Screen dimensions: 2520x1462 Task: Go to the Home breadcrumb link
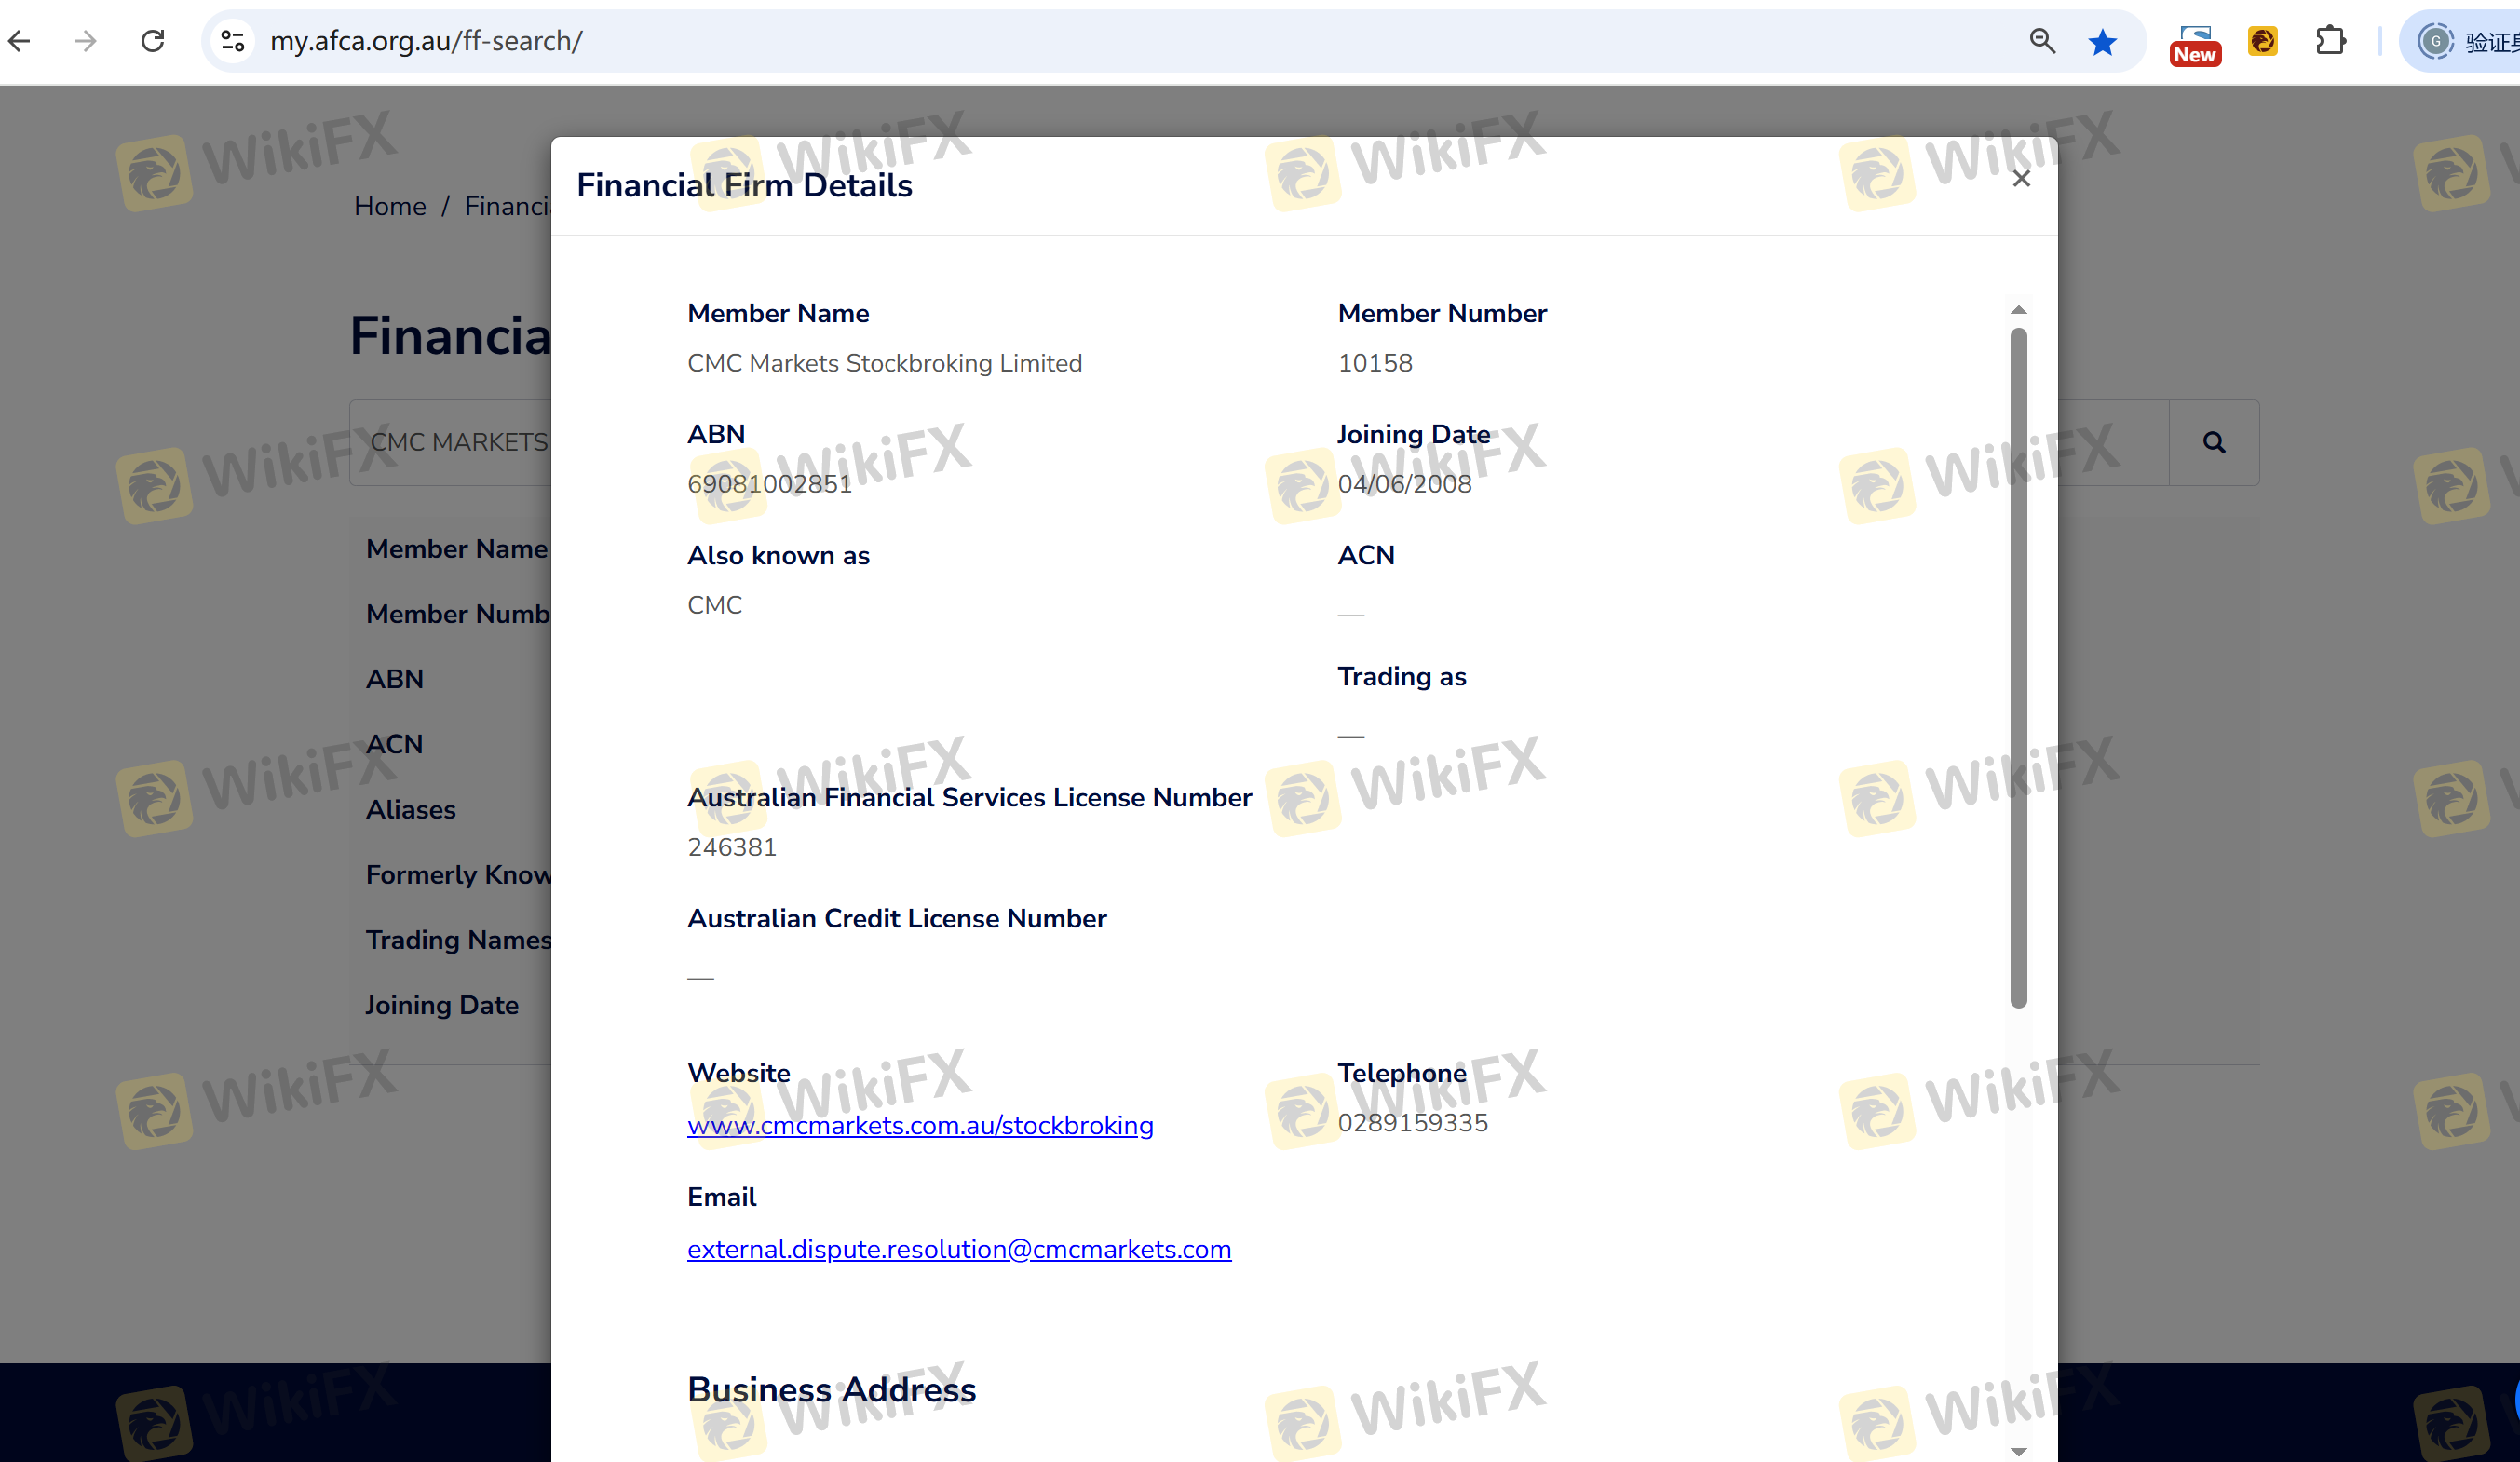tap(389, 206)
